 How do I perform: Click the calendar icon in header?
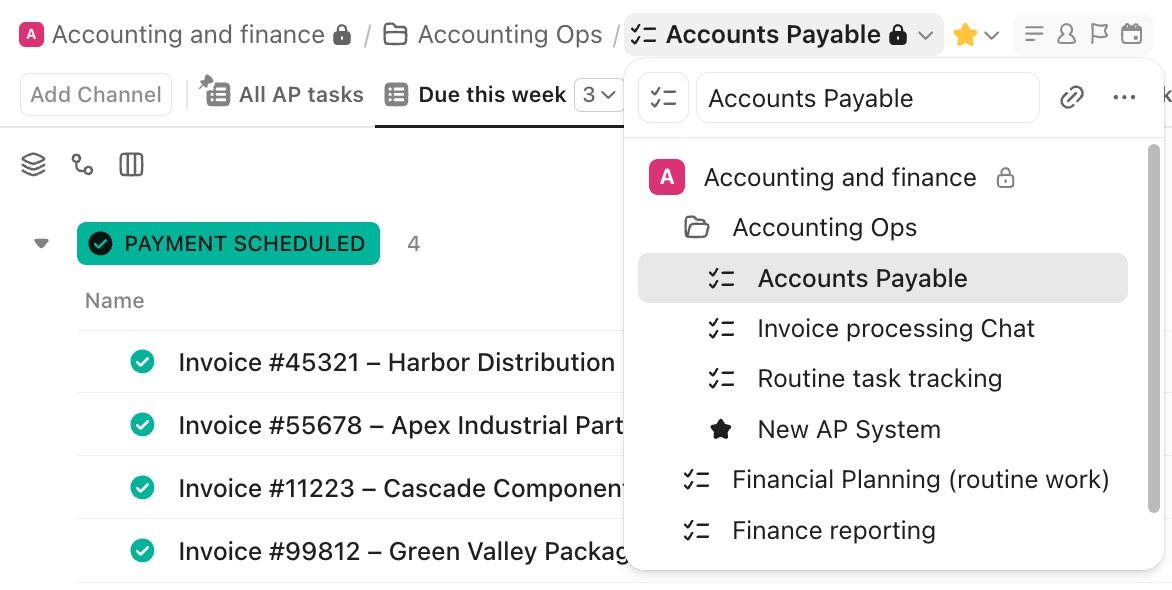pos(1131,35)
